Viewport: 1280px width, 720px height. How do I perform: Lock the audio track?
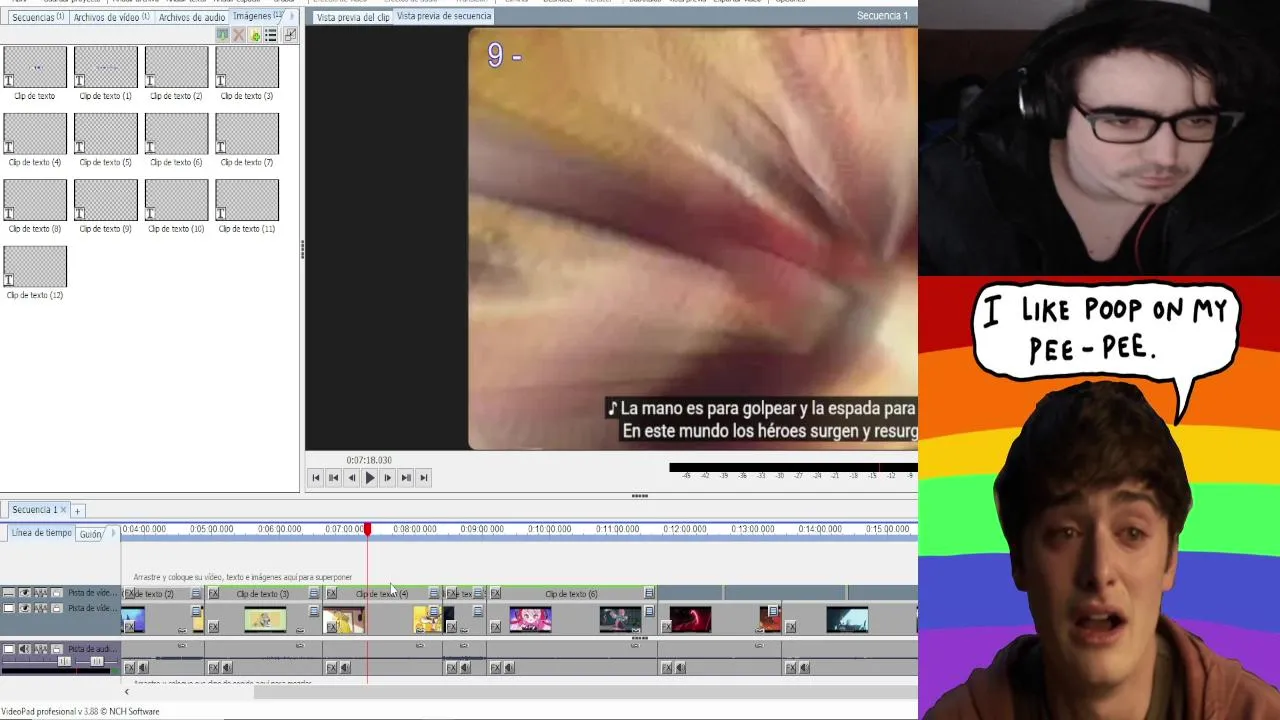click(56, 649)
